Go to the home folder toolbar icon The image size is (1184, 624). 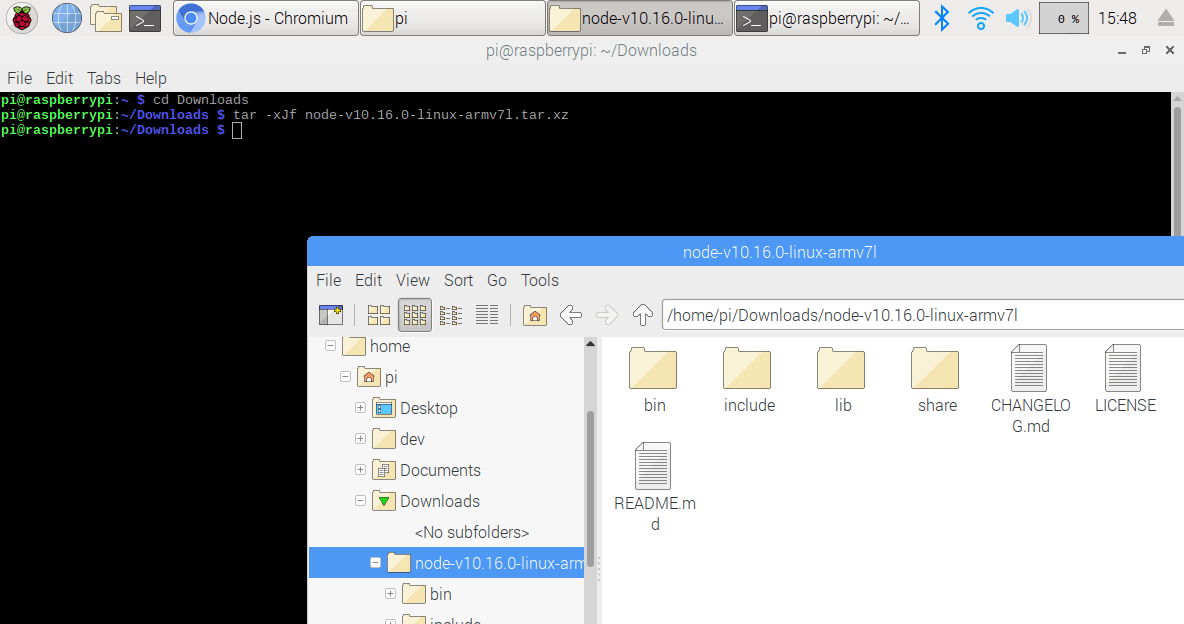[535, 315]
